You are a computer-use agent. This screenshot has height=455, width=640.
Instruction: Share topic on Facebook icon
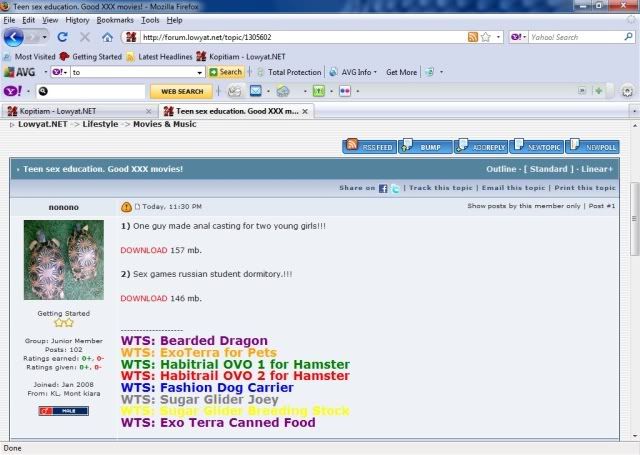(383, 188)
